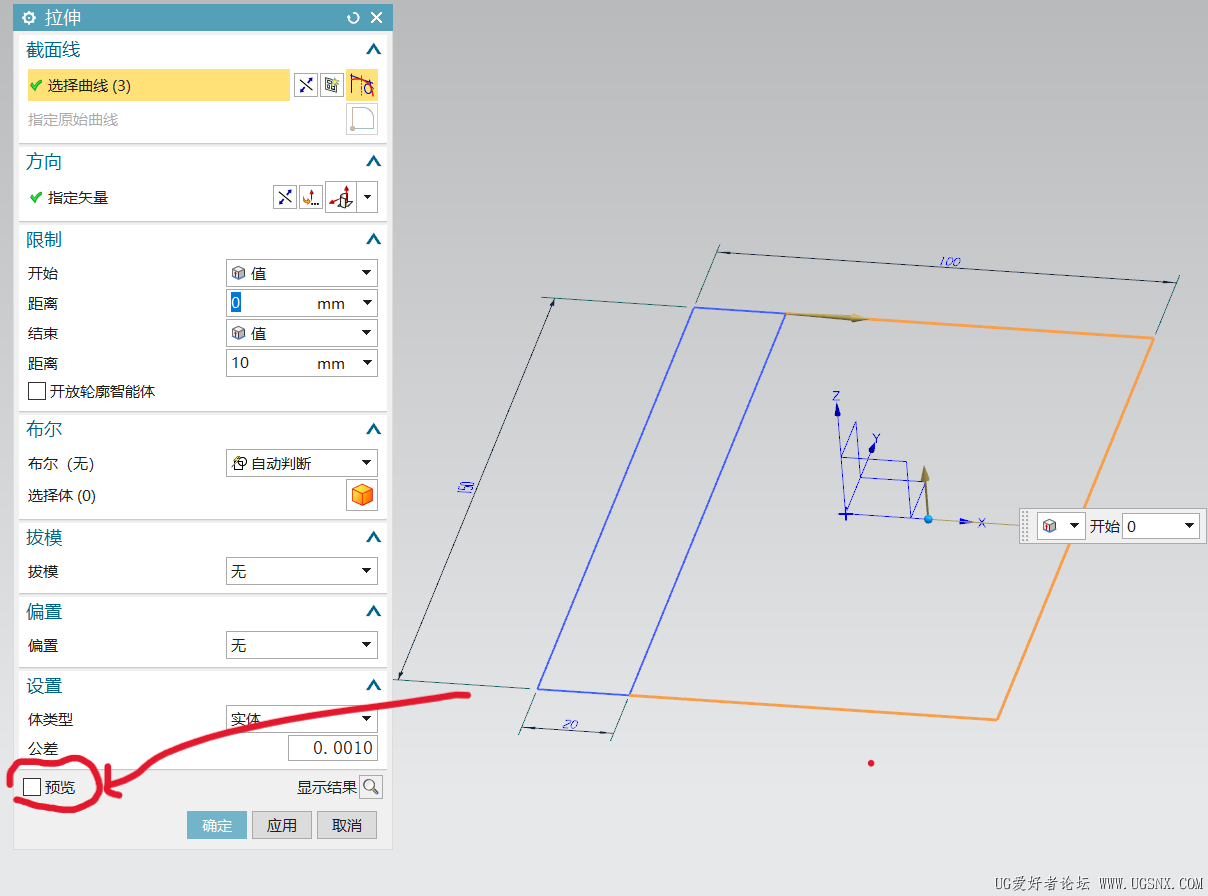The width and height of the screenshot is (1208, 896).
Task: Click the 公差 tolerance input field
Action: click(x=332, y=748)
